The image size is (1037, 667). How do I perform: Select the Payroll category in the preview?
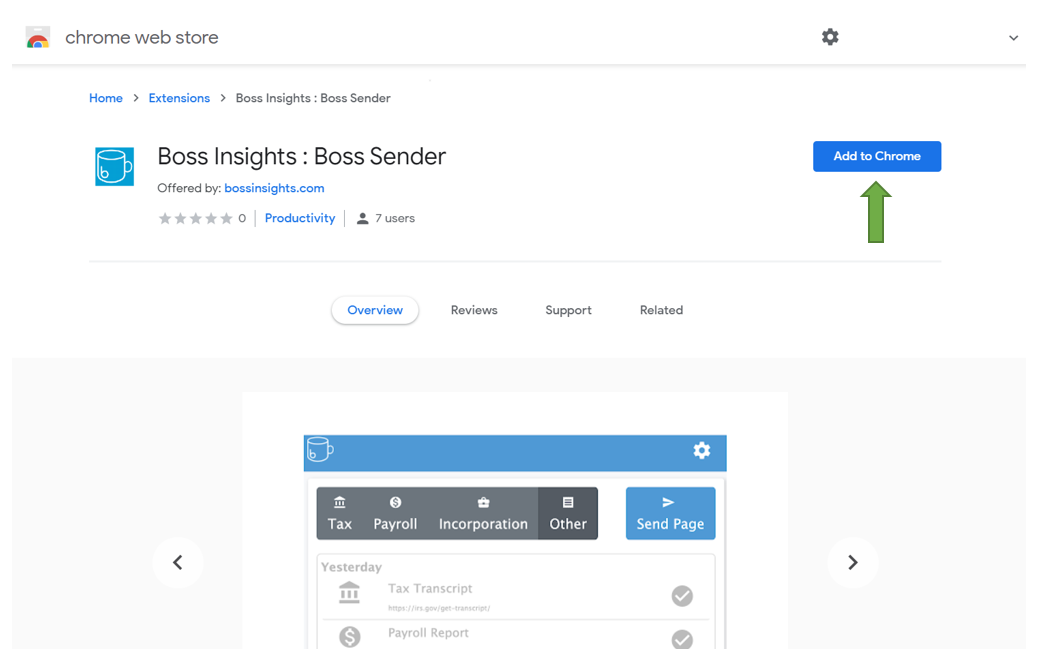(395, 514)
